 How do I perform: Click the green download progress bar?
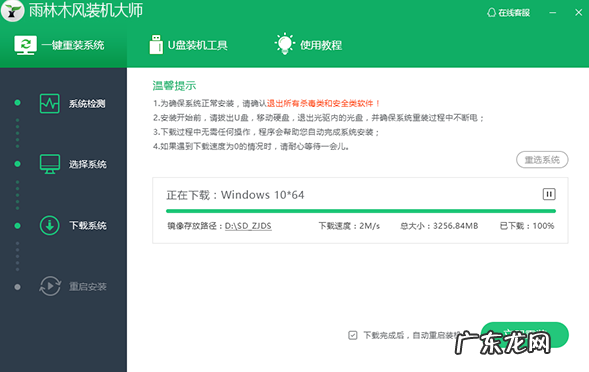[x=361, y=211]
